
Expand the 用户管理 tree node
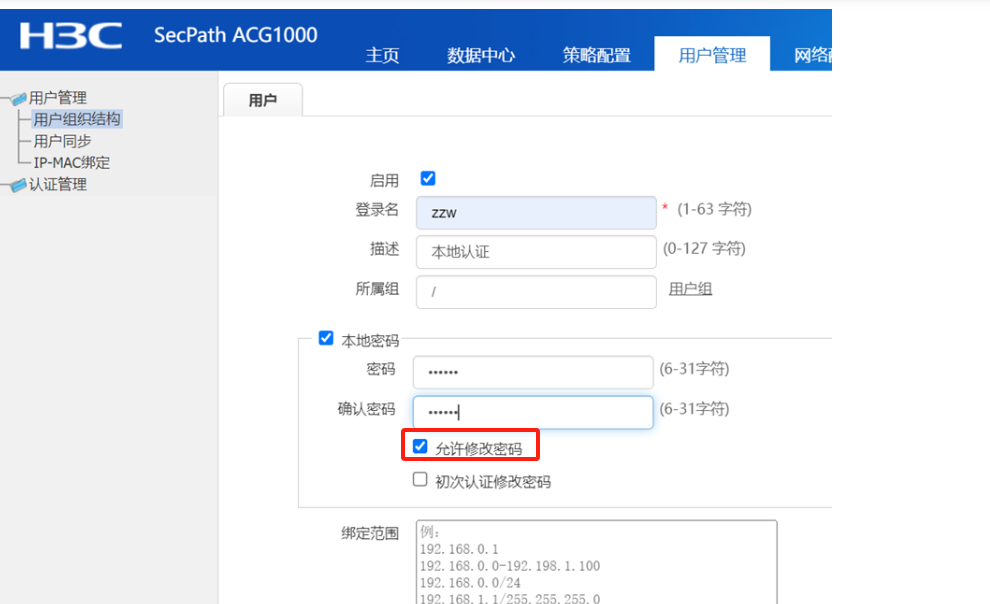click(57, 98)
